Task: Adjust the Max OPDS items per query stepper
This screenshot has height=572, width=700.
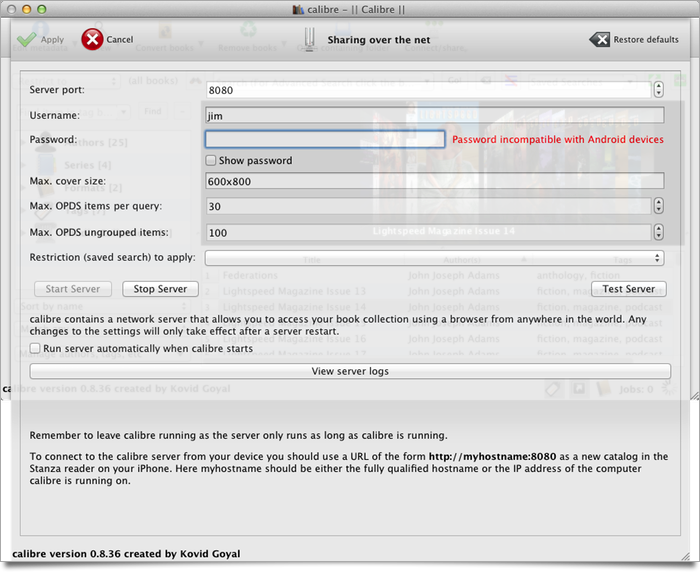Action: [x=658, y=206]
